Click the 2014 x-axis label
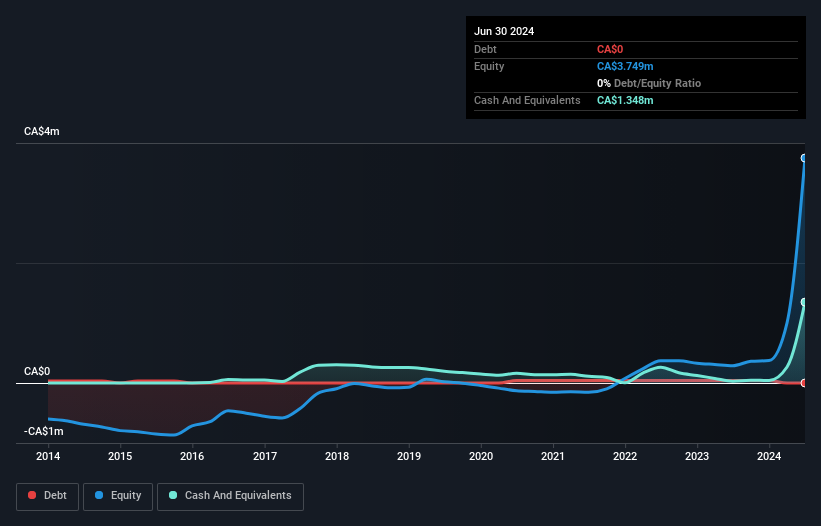The width and height of the screenshot is (821, 526). point(48,456)
